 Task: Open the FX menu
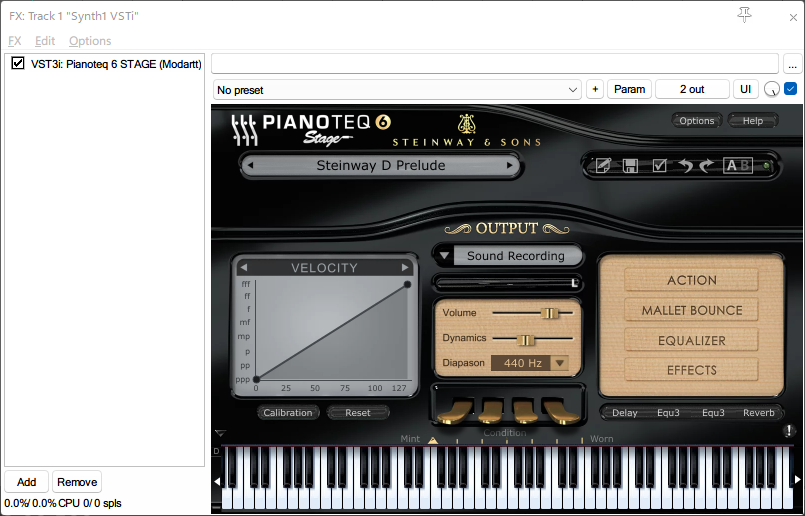click(14, 41)
